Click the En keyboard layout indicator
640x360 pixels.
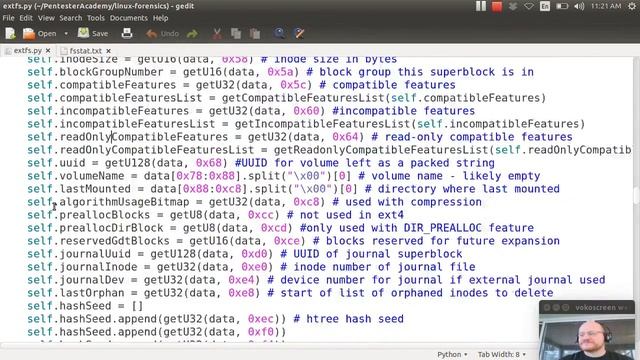coord(545,6)
